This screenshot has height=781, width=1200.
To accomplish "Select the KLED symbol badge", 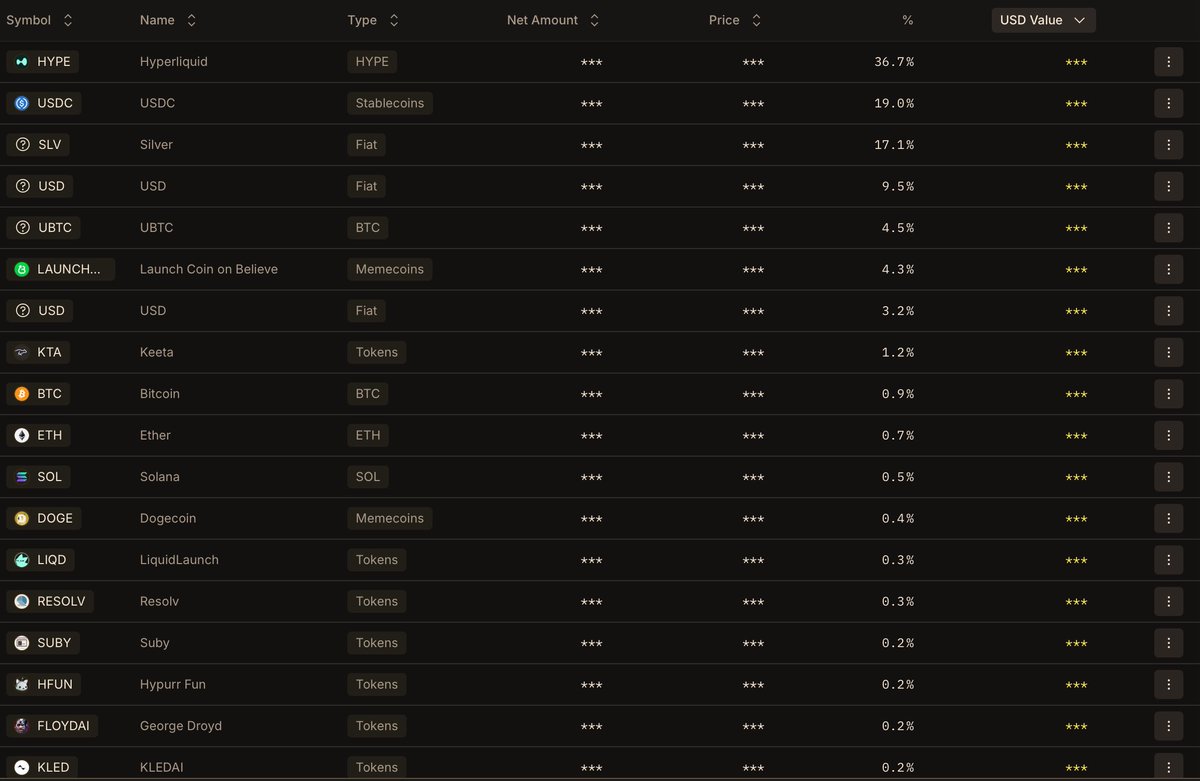I will coord(42,767).
